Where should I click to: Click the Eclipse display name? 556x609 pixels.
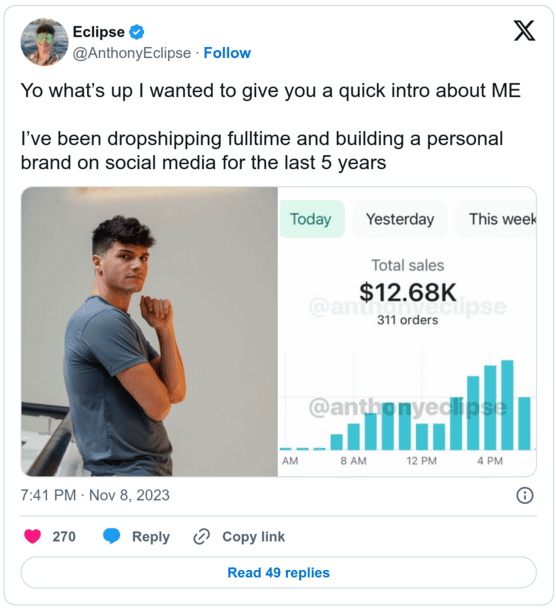point(99,32)
